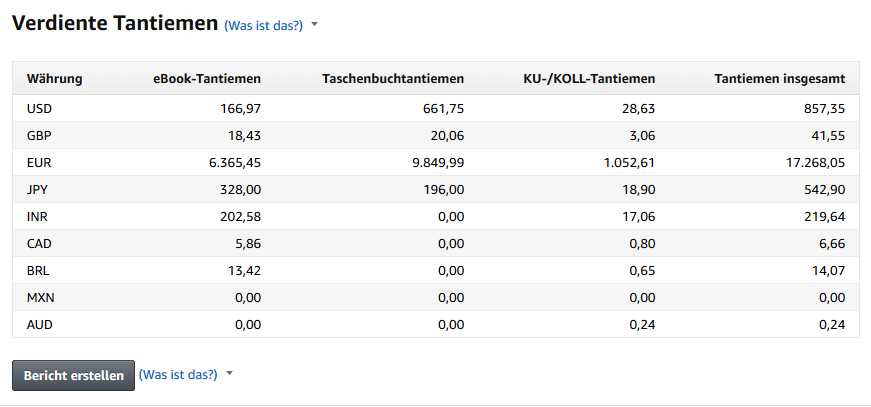The height and width of the screenshot is (407, 871).
Task: Click the Taschenbuchtantiemen column header
Action: [x=393, y=79]
